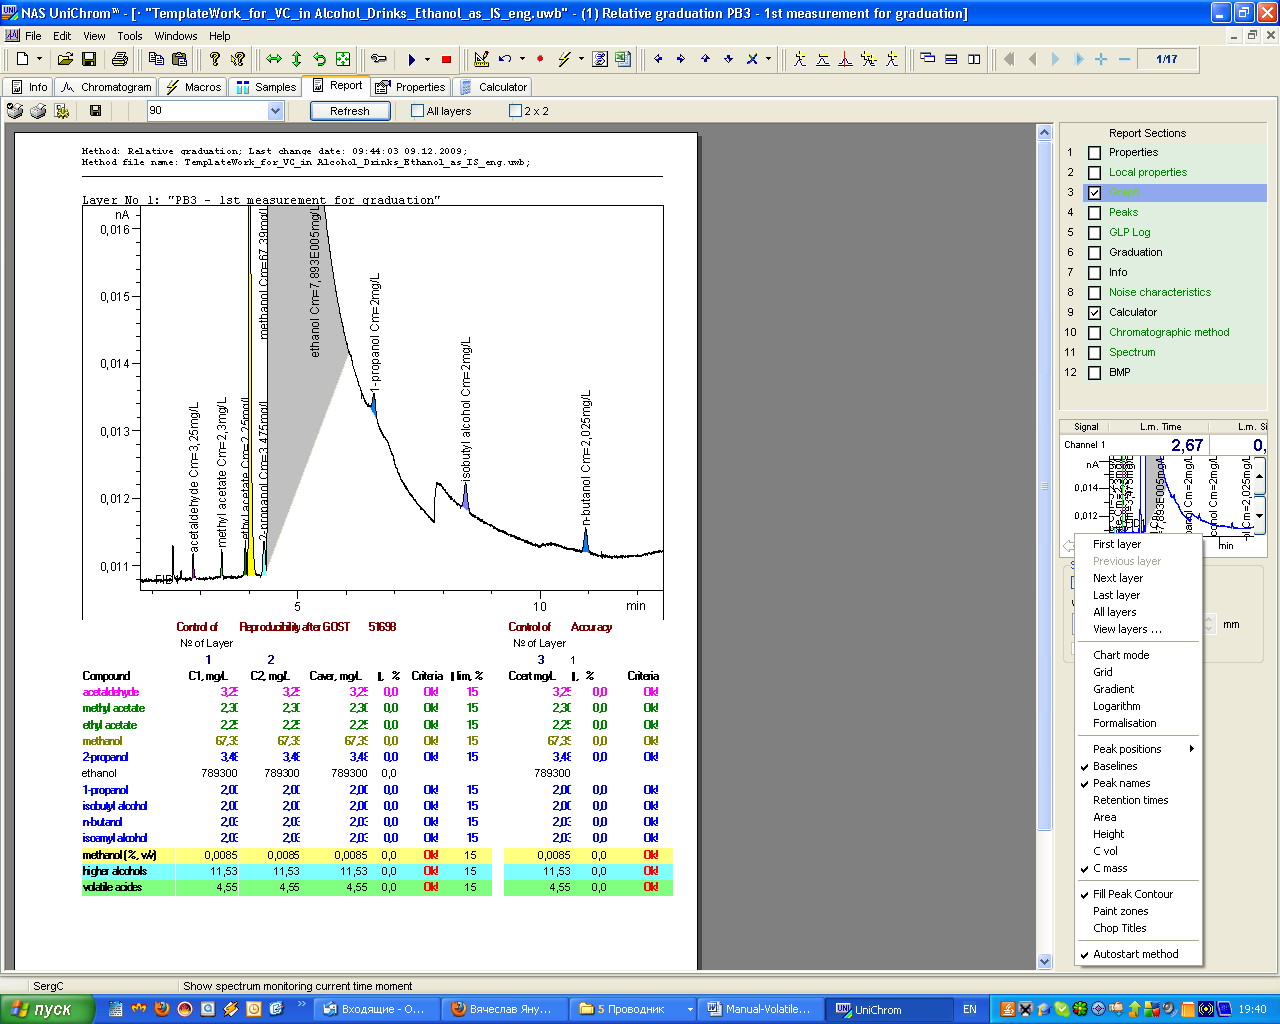The image size is (1280, 1024).
Task: Click the blue left arrow shift icon
Action: 658,60
